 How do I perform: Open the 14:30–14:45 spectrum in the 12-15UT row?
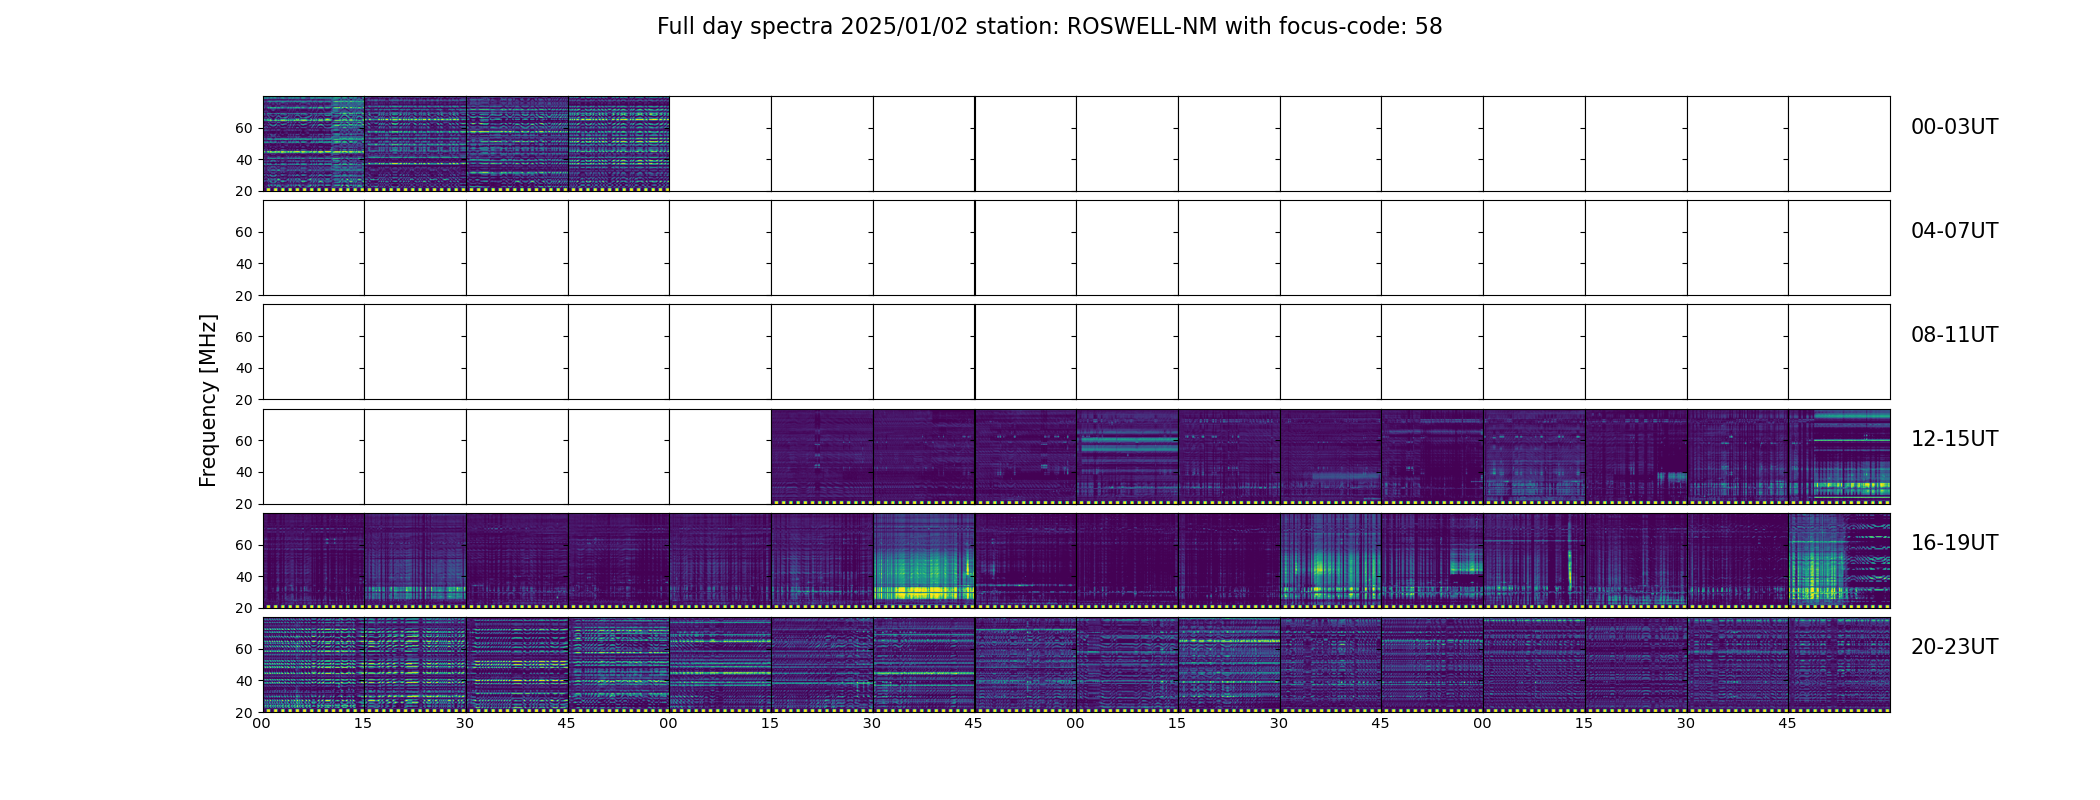coord(1331,456)
